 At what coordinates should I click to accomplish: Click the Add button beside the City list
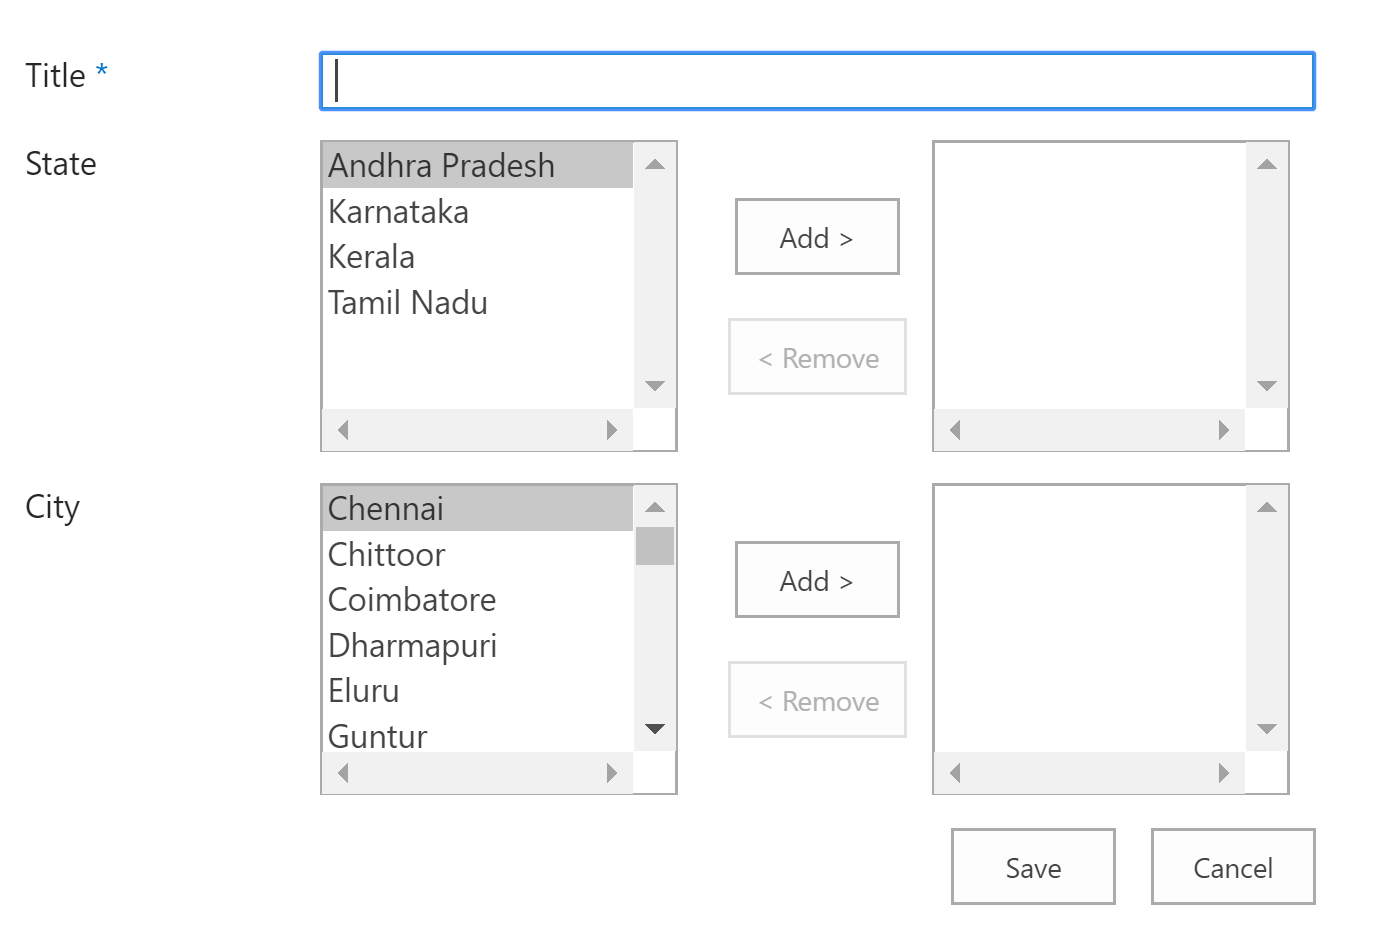pyautogui.click(x=817, y=579)
